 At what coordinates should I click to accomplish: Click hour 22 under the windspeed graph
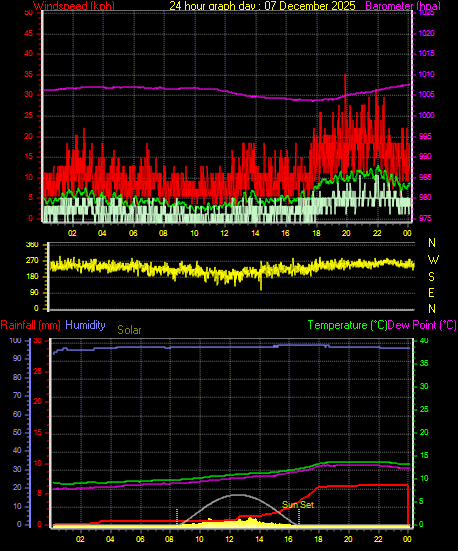[x=377, y=233]
